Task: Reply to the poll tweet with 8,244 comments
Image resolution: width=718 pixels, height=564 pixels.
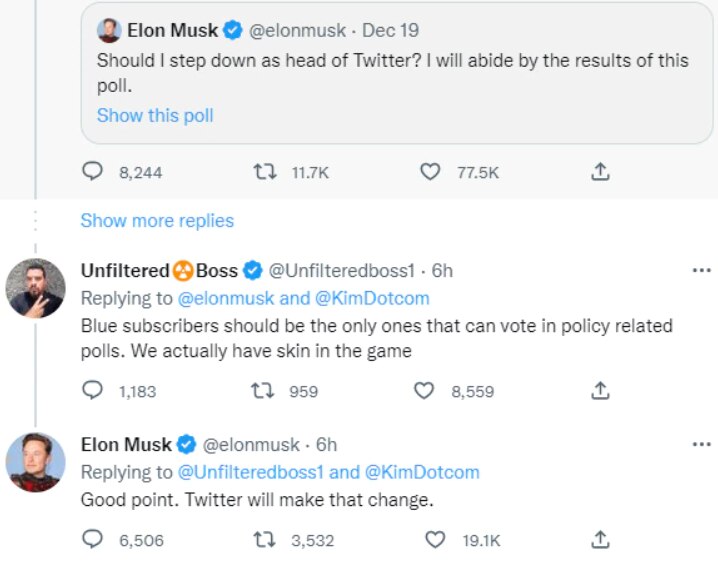Action: pos(93,172)
